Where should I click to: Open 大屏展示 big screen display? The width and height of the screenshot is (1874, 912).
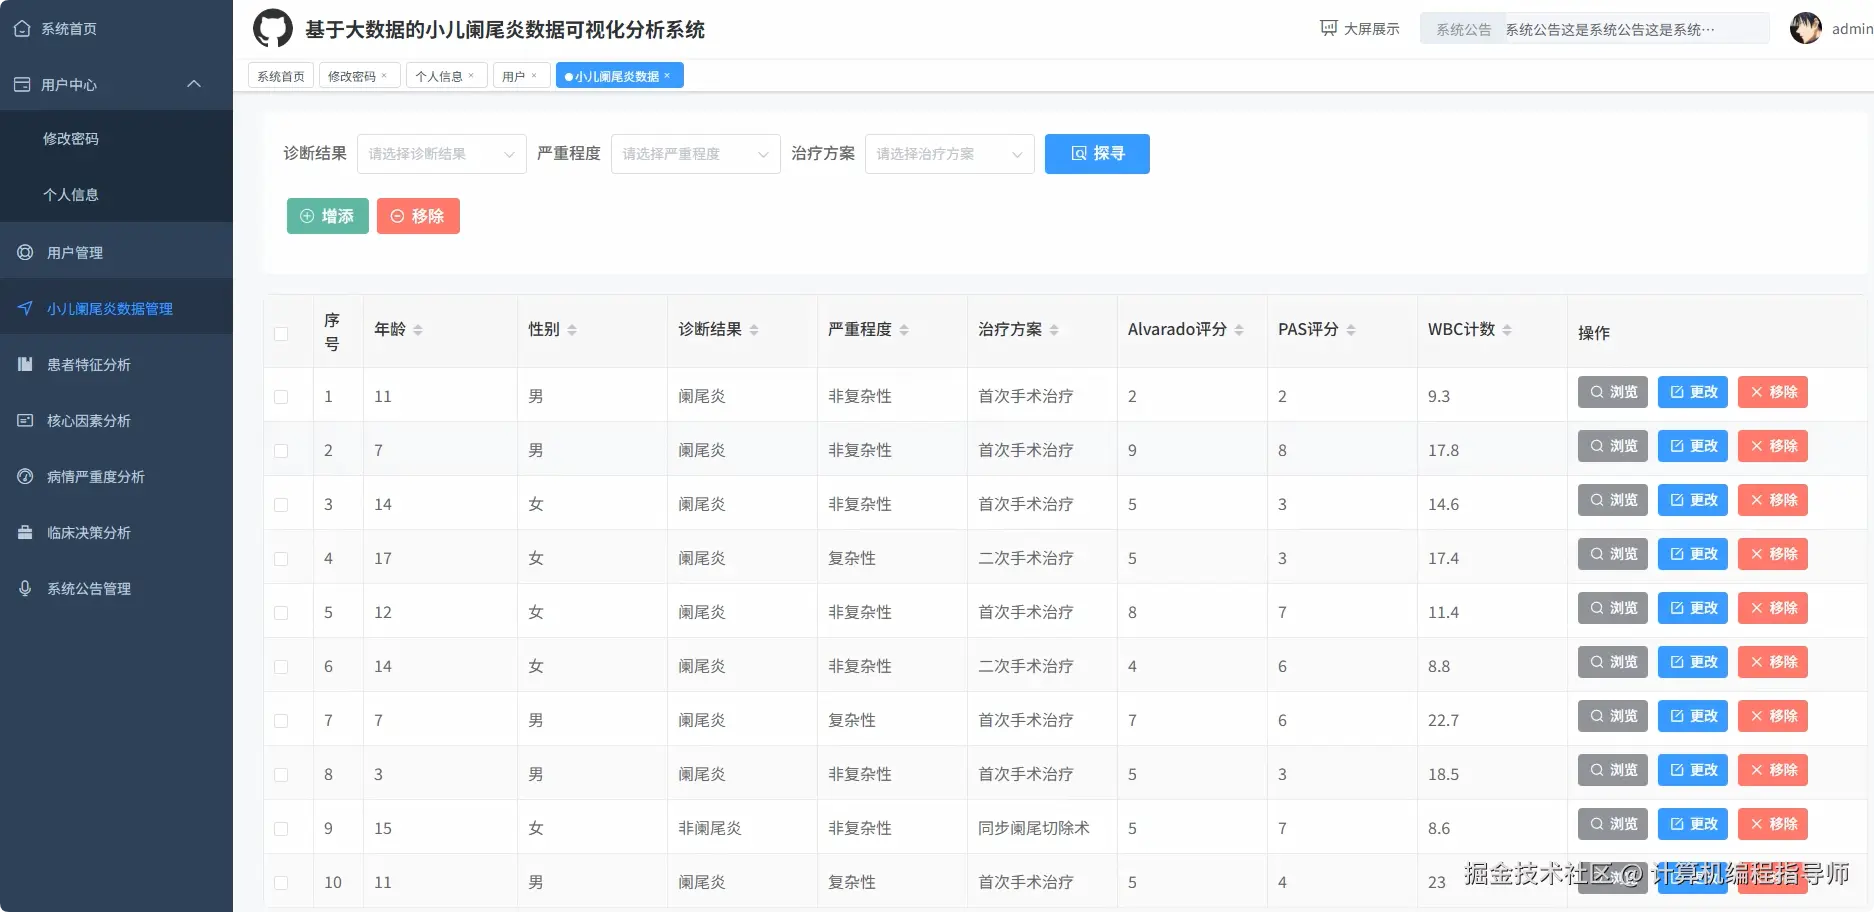[x=1358, y=27]
